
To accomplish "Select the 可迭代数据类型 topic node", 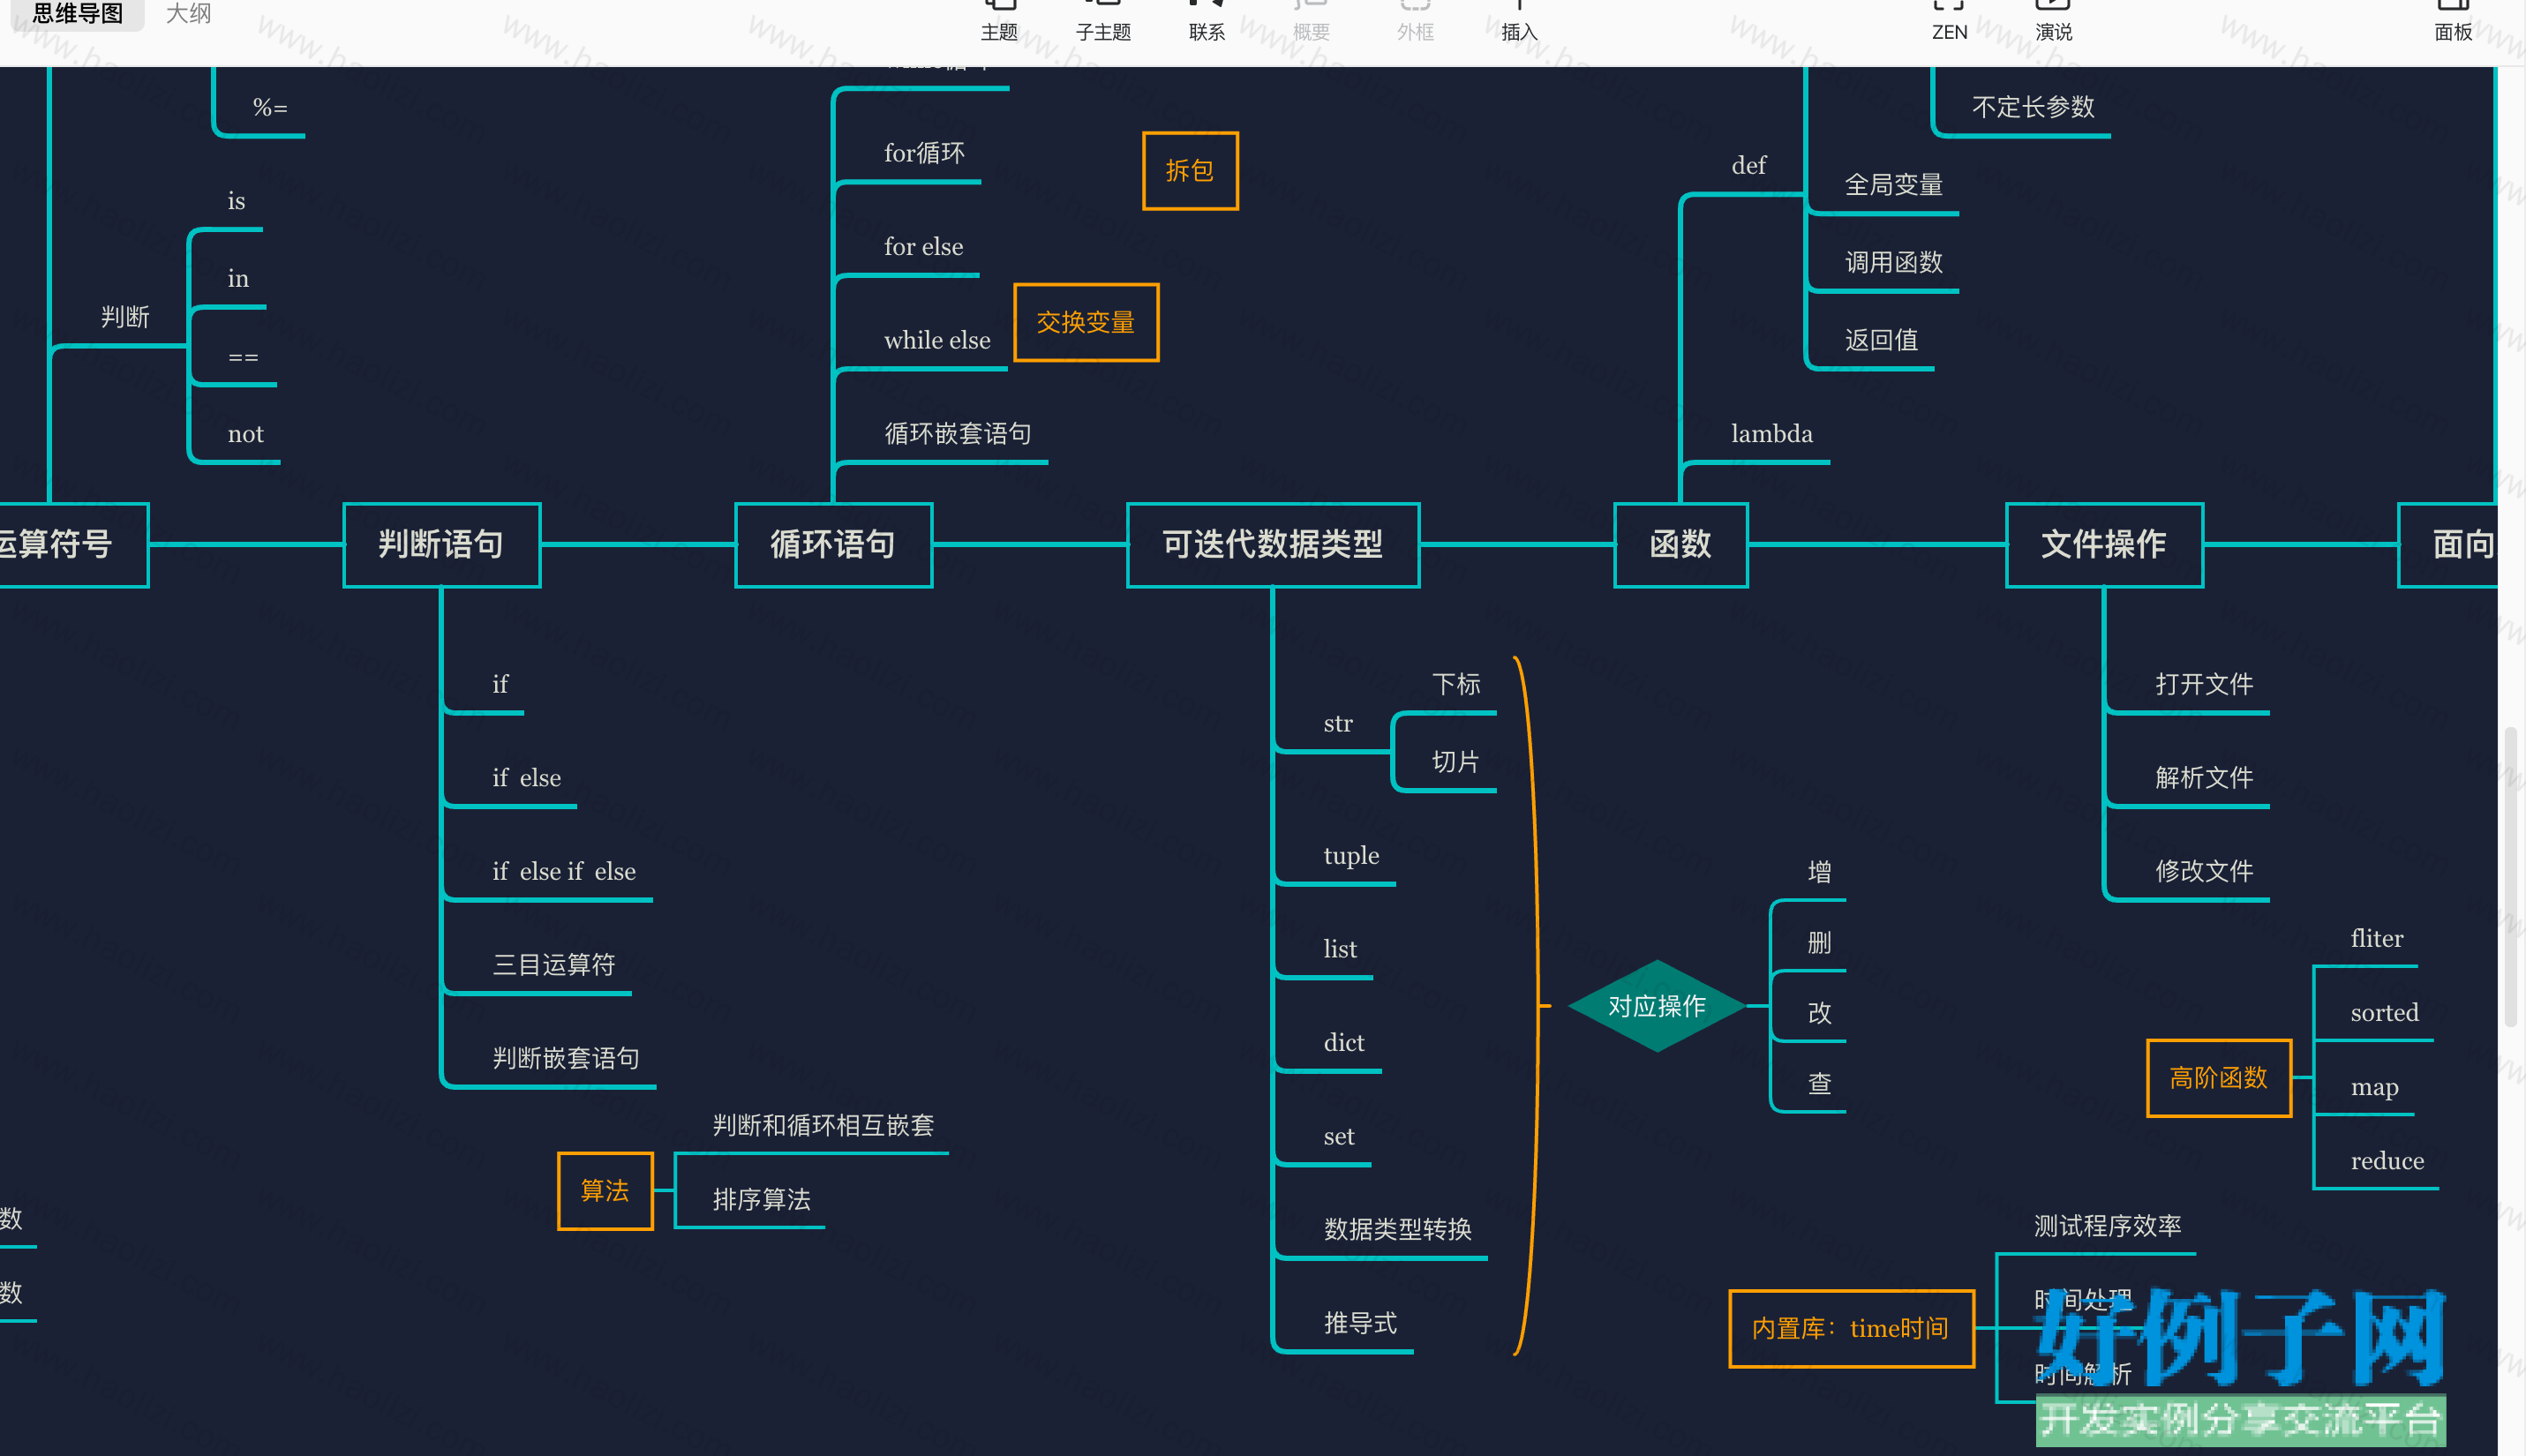I will point(1272,545).
